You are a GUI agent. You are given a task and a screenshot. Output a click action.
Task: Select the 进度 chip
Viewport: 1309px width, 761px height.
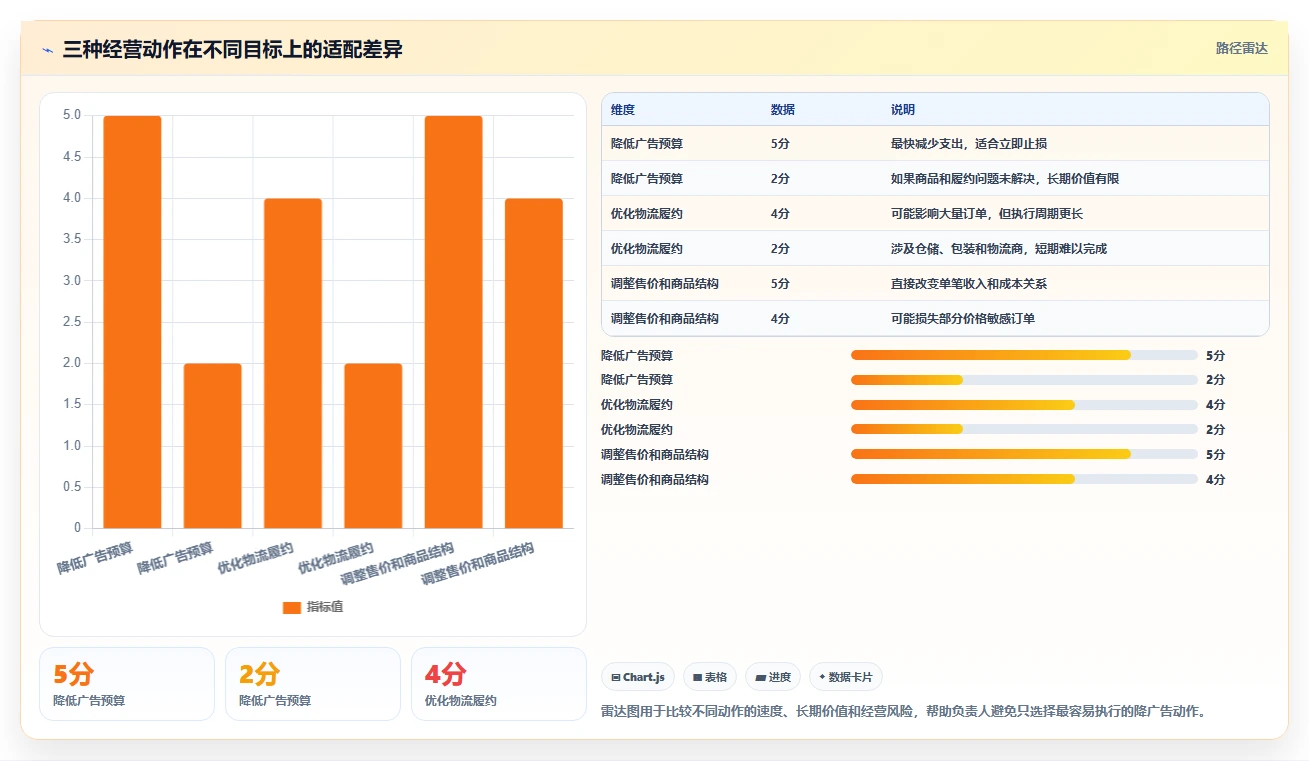pyautogui.click(x=773, y=677)
